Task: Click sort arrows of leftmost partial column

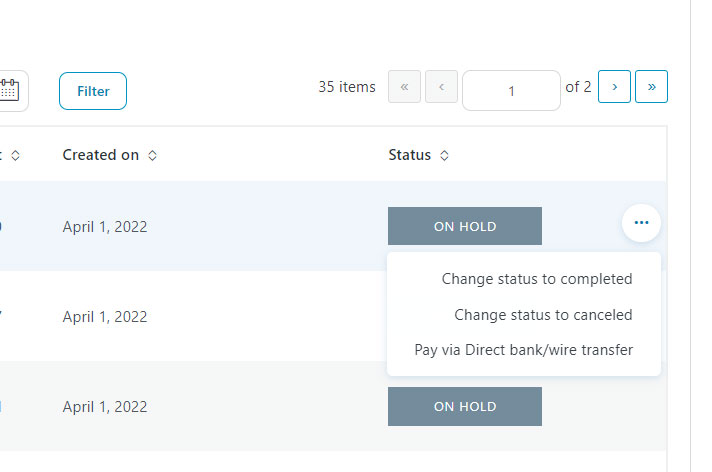Action: (15, 156)
